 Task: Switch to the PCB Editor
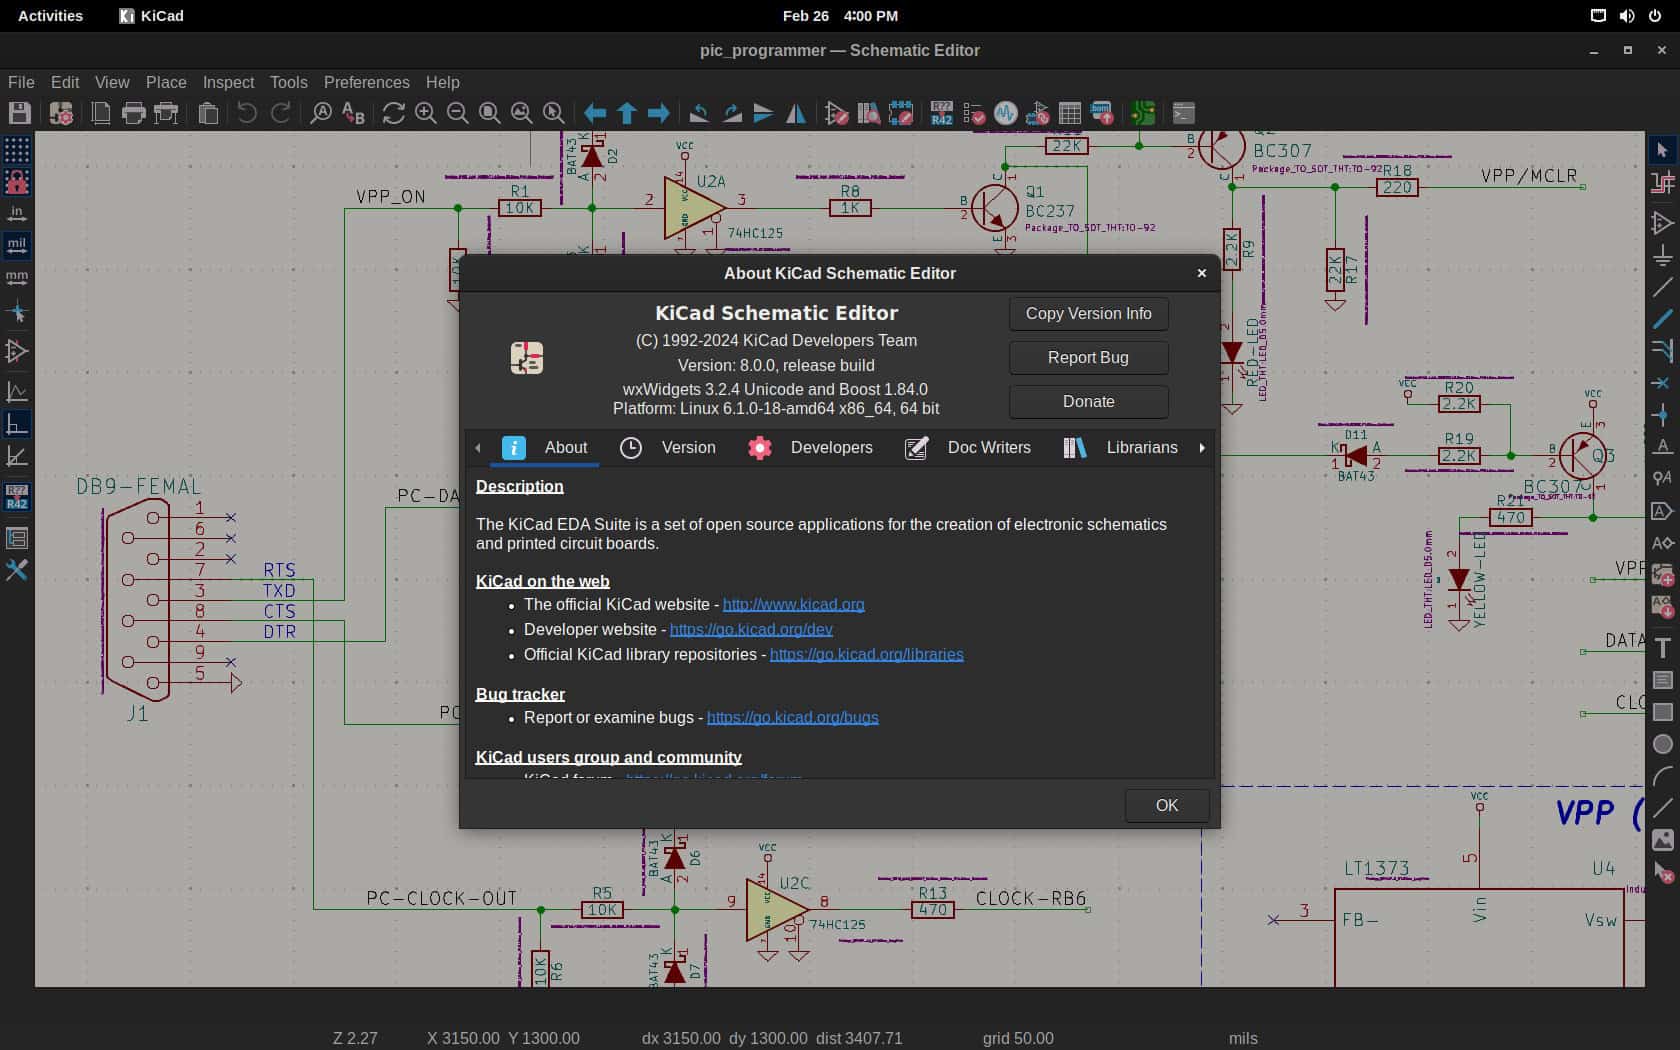click(x=1143, y=113)
